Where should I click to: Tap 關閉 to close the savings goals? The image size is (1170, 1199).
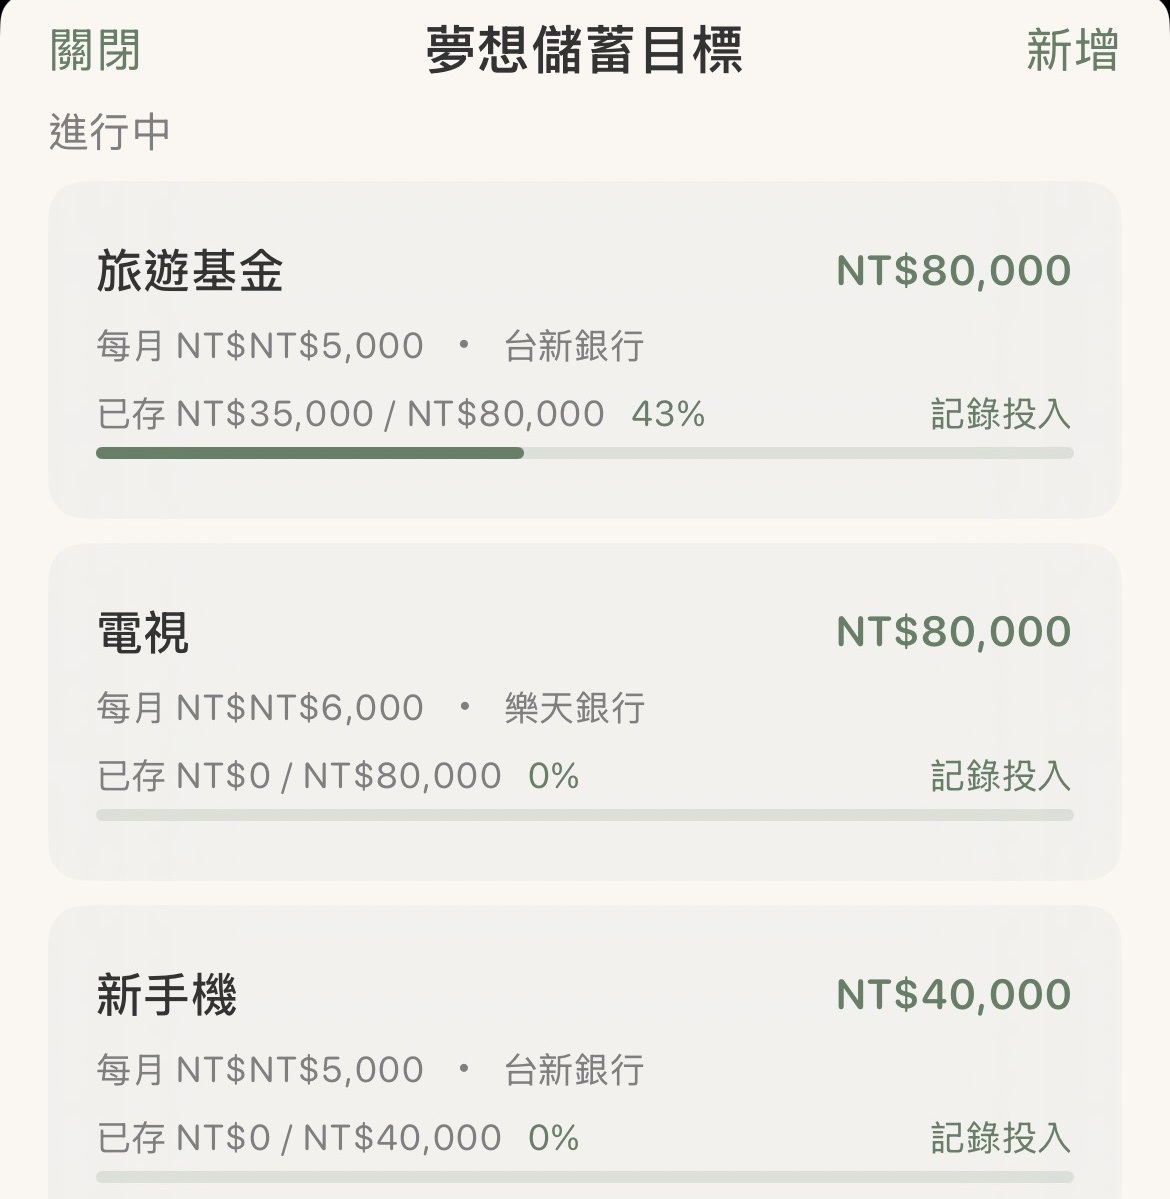click(95, 50)
